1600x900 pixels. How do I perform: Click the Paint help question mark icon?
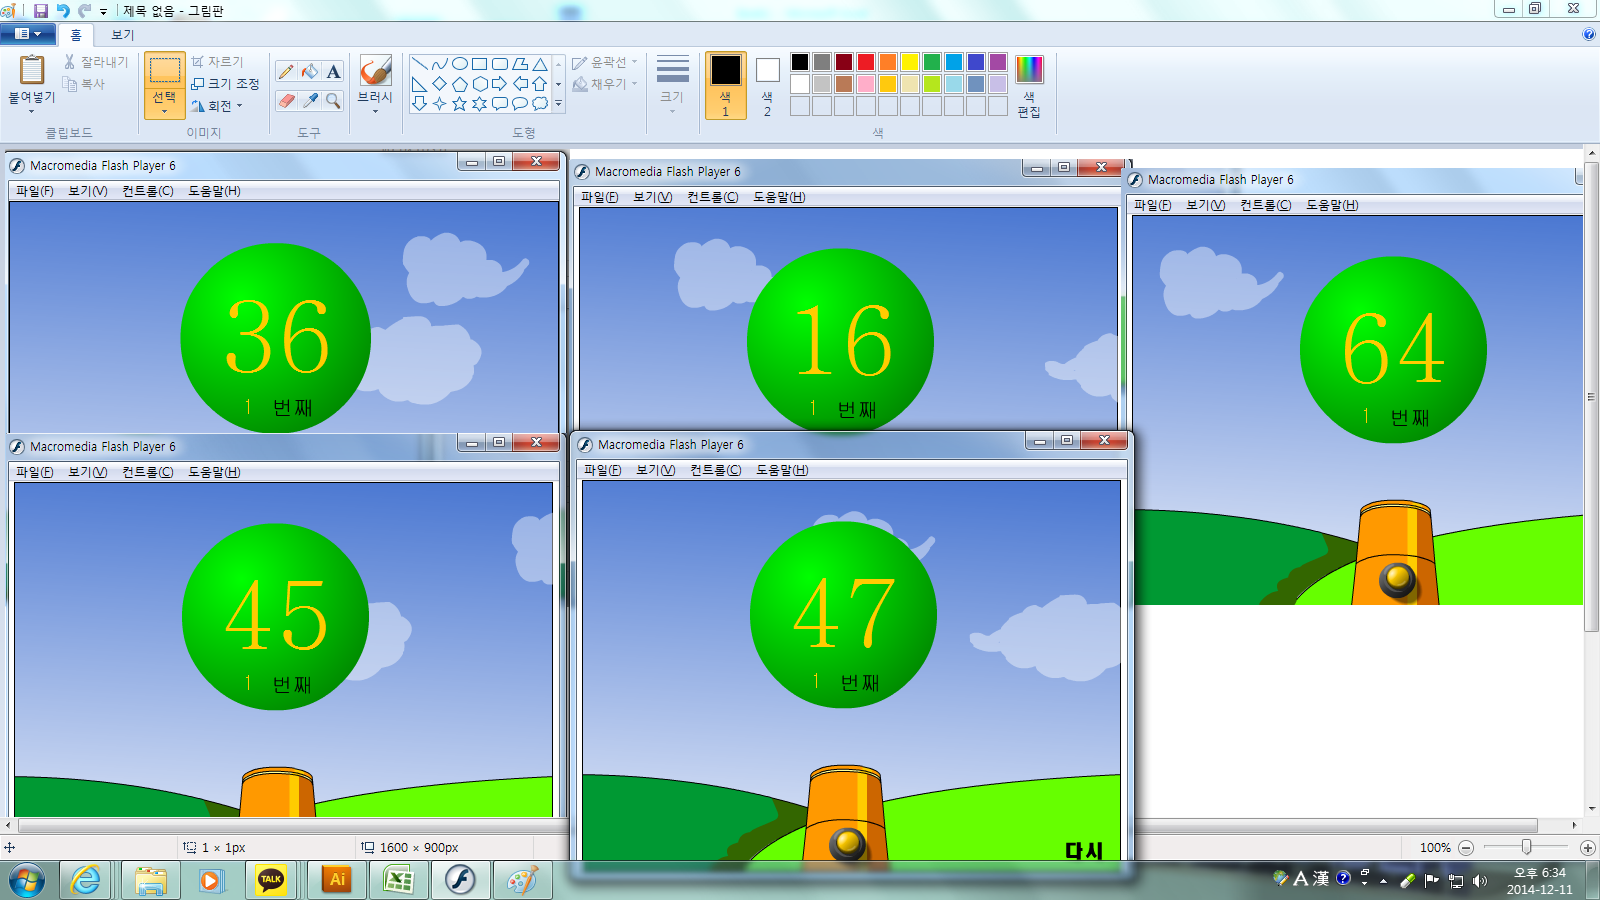point(1589,34)
